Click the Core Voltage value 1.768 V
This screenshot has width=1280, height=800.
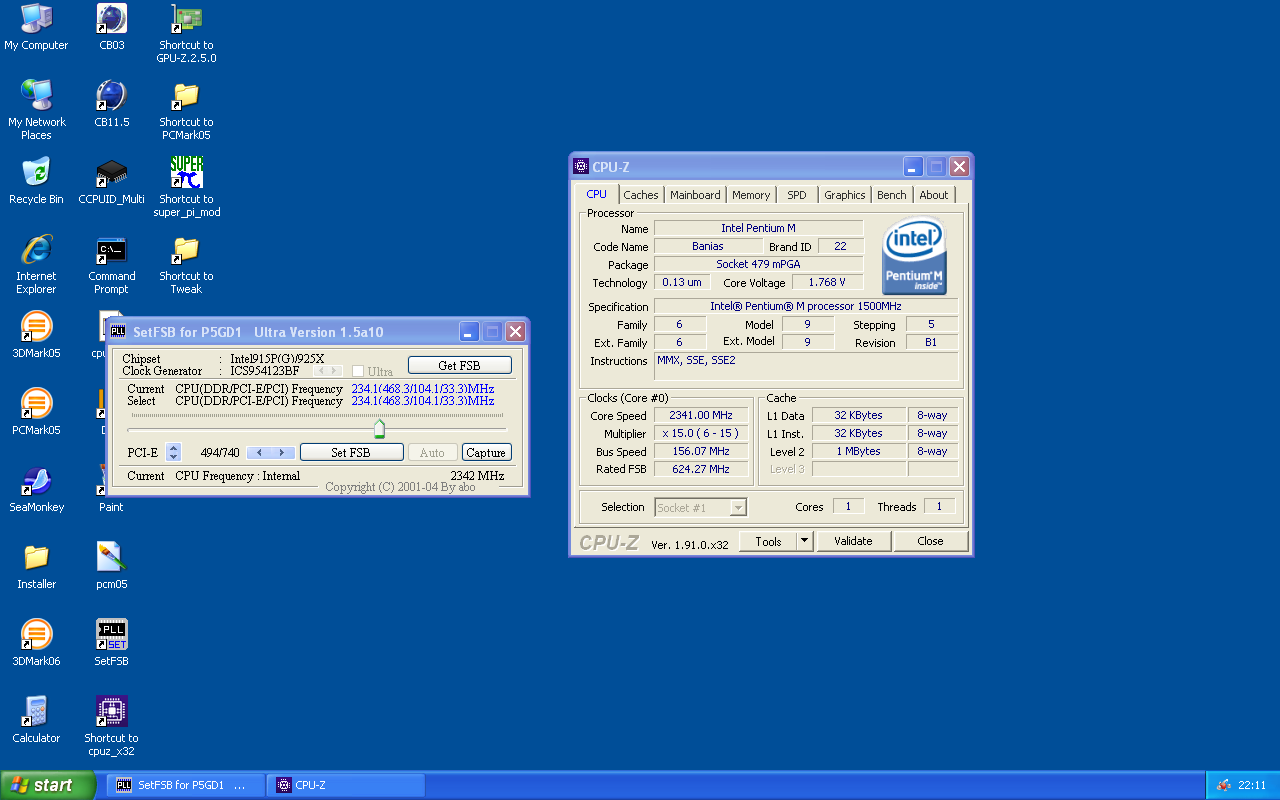[x=827, y=282]
